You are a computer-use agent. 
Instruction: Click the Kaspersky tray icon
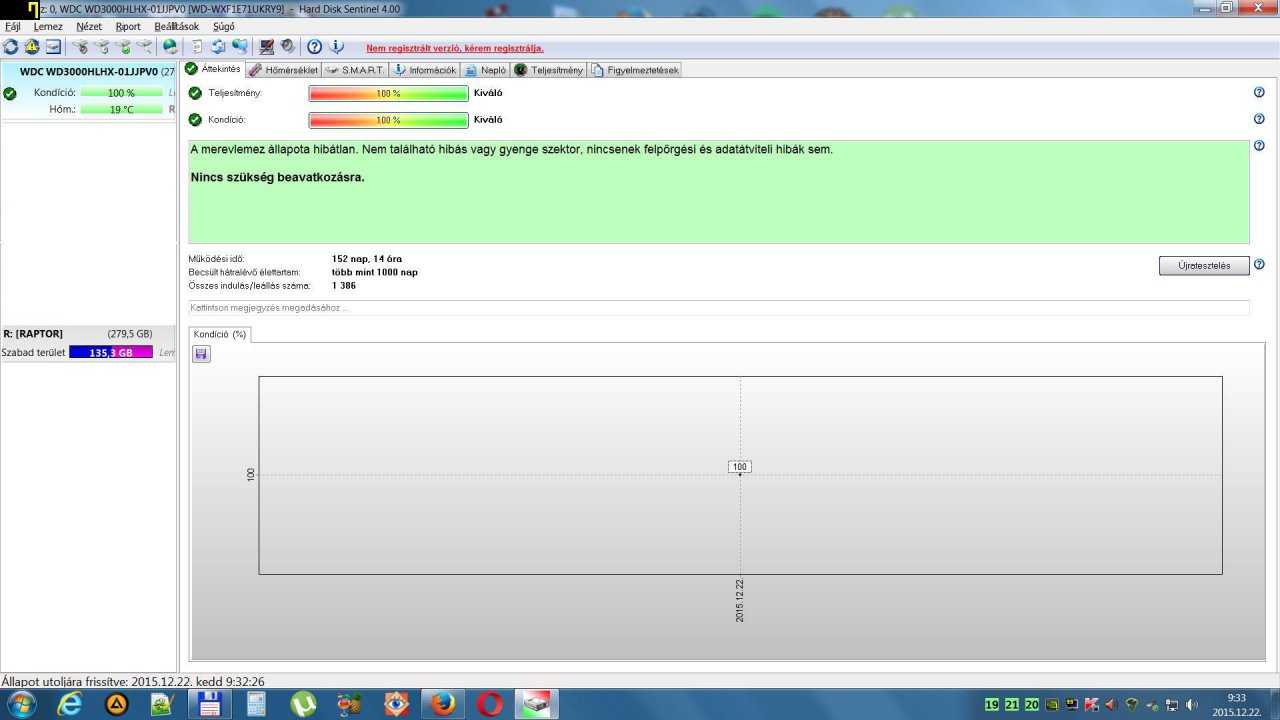[x=1092, y=705]
